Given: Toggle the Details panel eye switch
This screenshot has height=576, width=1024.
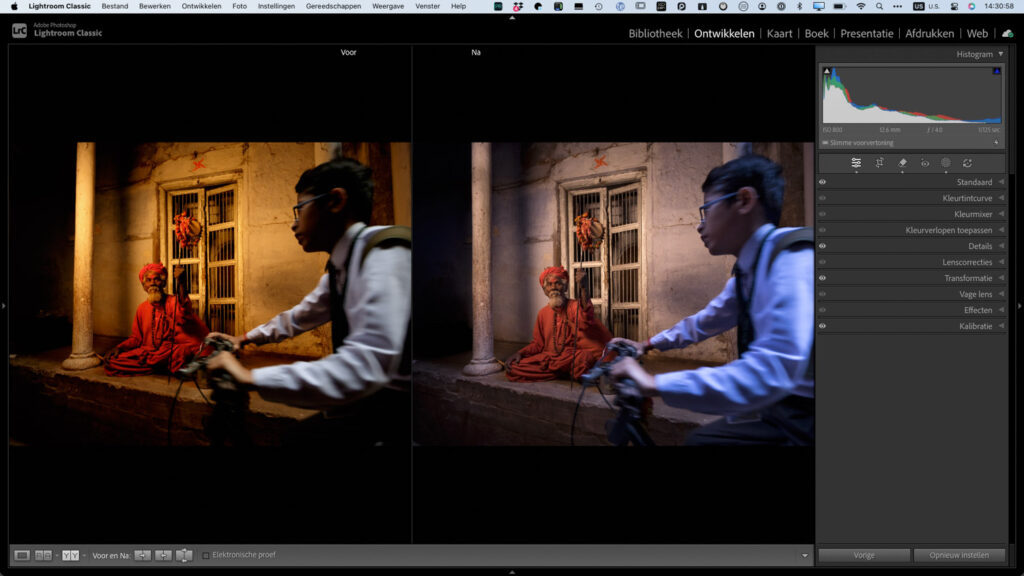Looking at the screenshot, I should point(822,246).
